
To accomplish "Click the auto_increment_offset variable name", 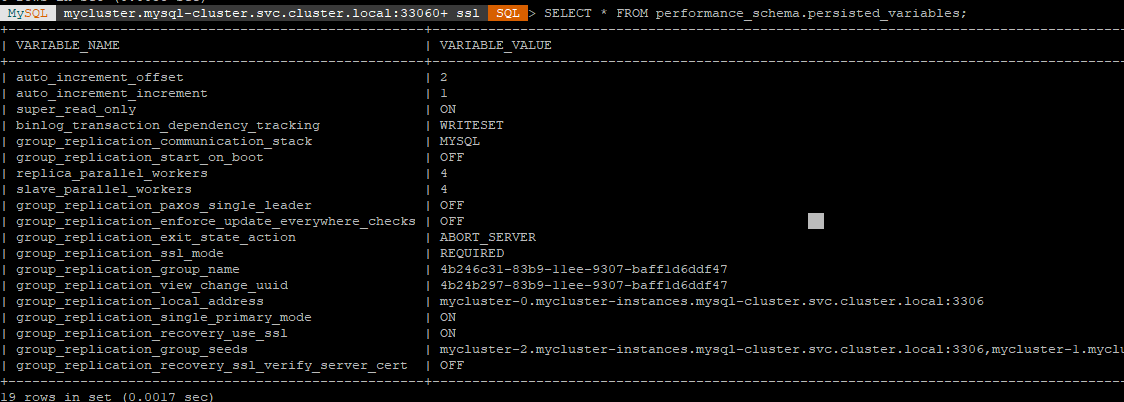I will [100, 77].
